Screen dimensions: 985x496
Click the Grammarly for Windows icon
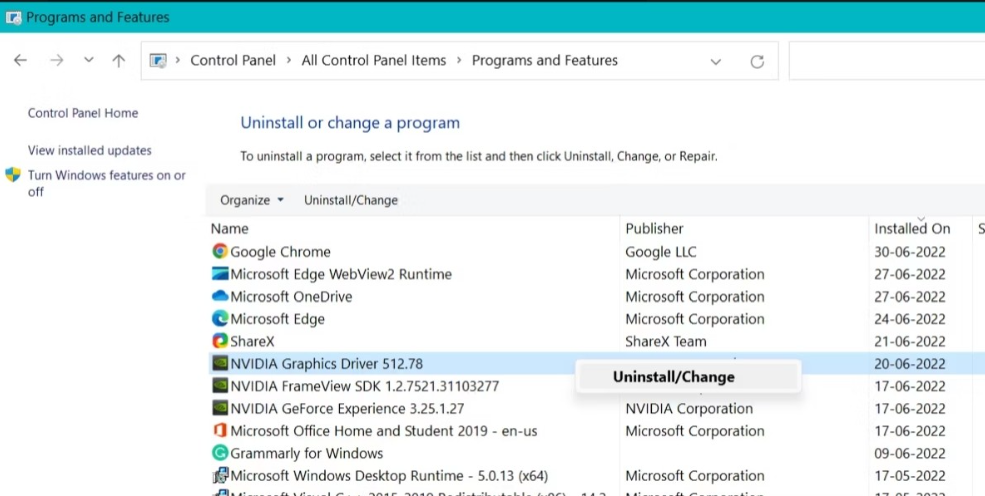[x=219, y=453]
